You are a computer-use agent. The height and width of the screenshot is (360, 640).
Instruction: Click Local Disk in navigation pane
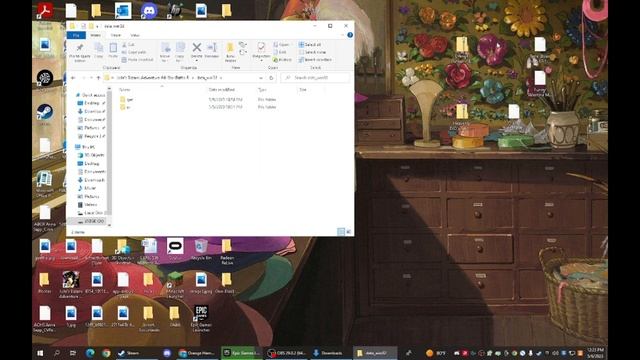[91, 213]
